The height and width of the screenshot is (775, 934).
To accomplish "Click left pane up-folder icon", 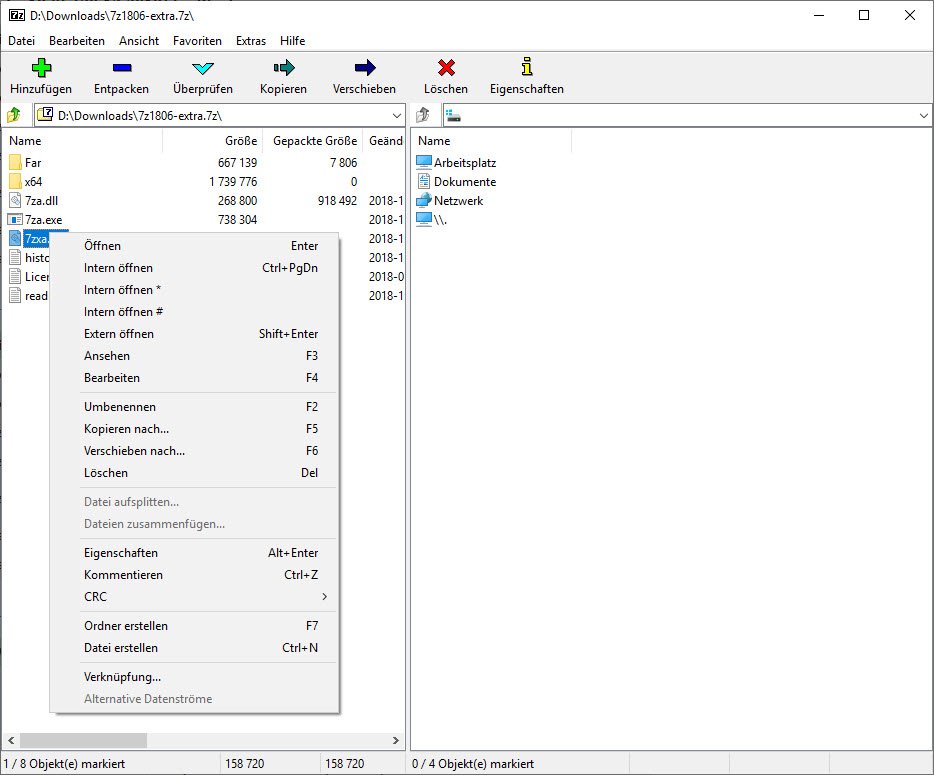I will 14,114.
